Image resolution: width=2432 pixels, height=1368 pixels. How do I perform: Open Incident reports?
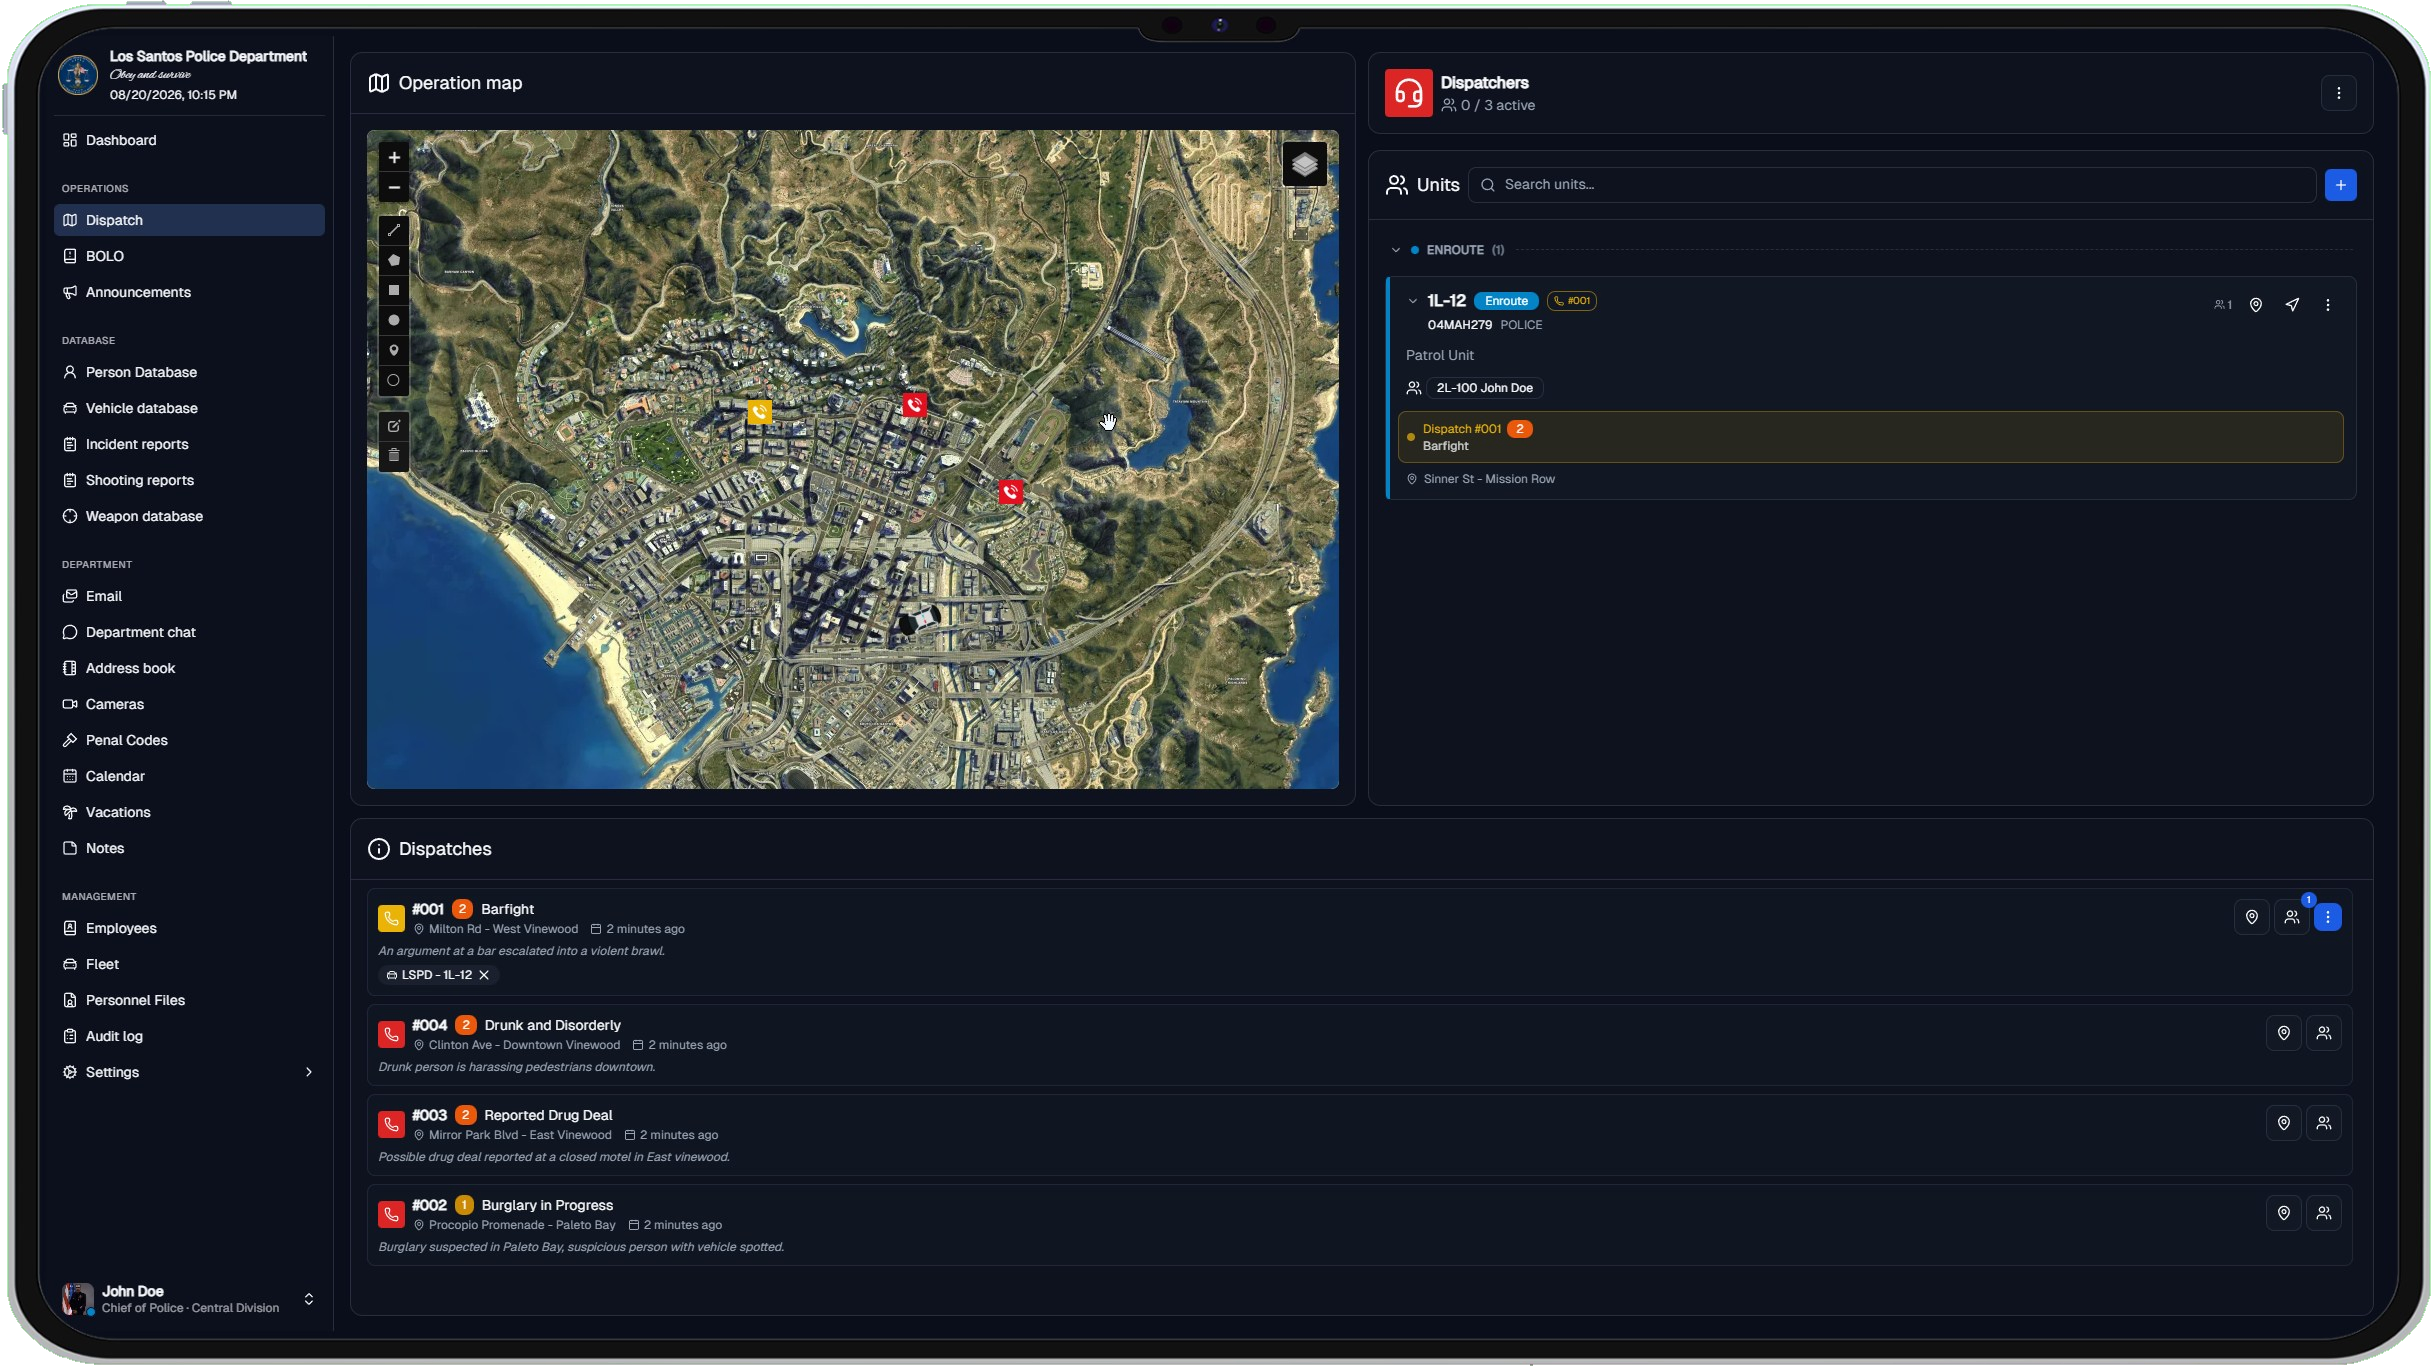pyautogui.click(x=189, y=444)
